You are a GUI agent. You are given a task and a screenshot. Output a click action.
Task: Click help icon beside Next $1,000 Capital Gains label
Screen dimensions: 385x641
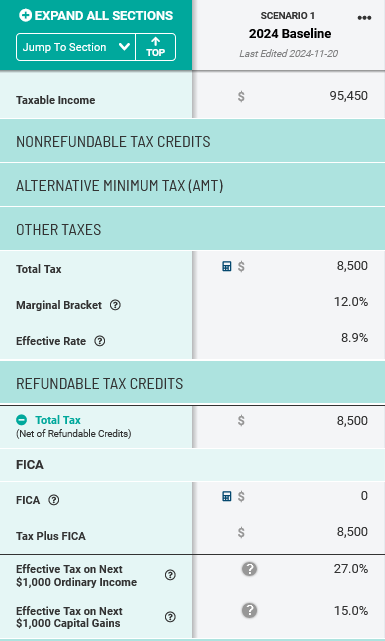coord(170,617)
